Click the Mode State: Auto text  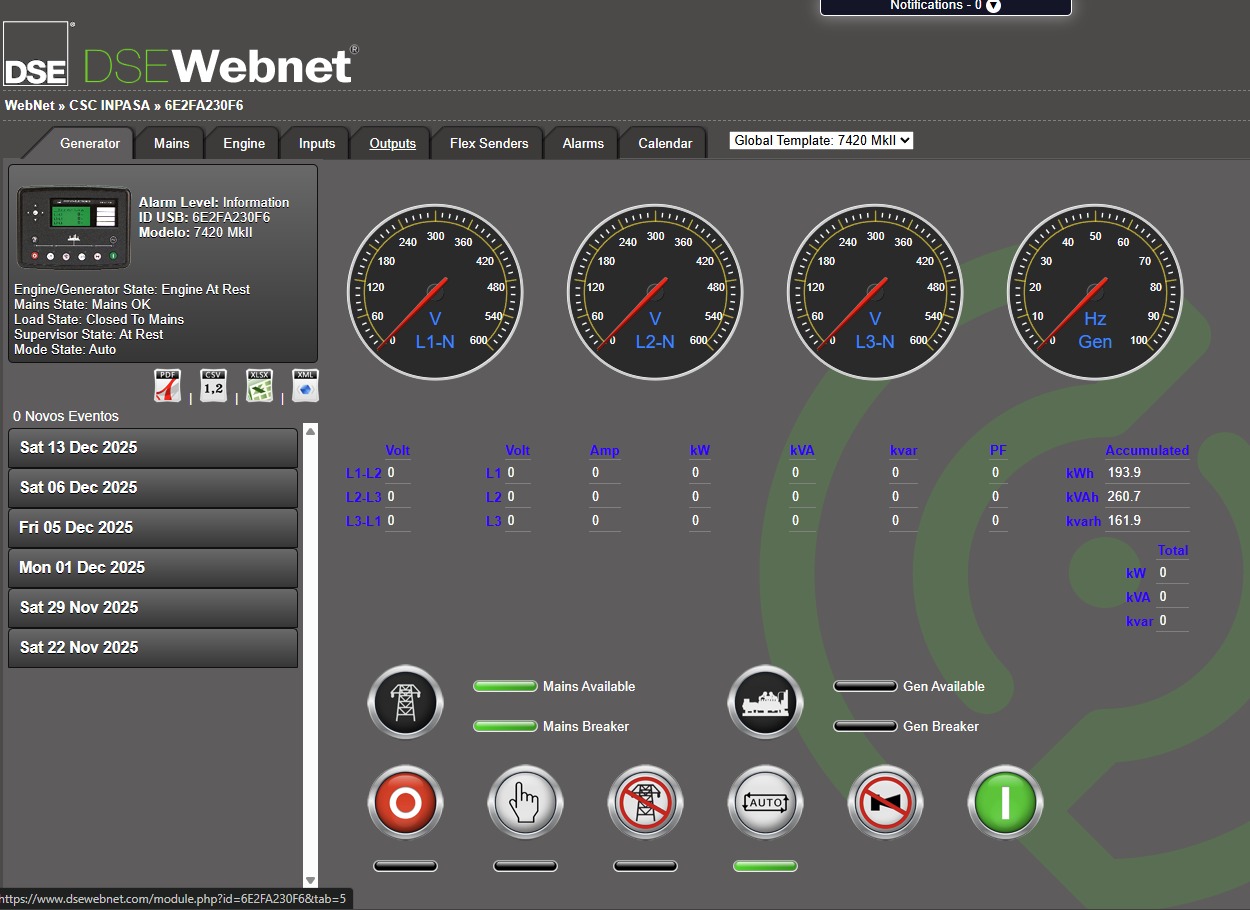click(65, 349)
